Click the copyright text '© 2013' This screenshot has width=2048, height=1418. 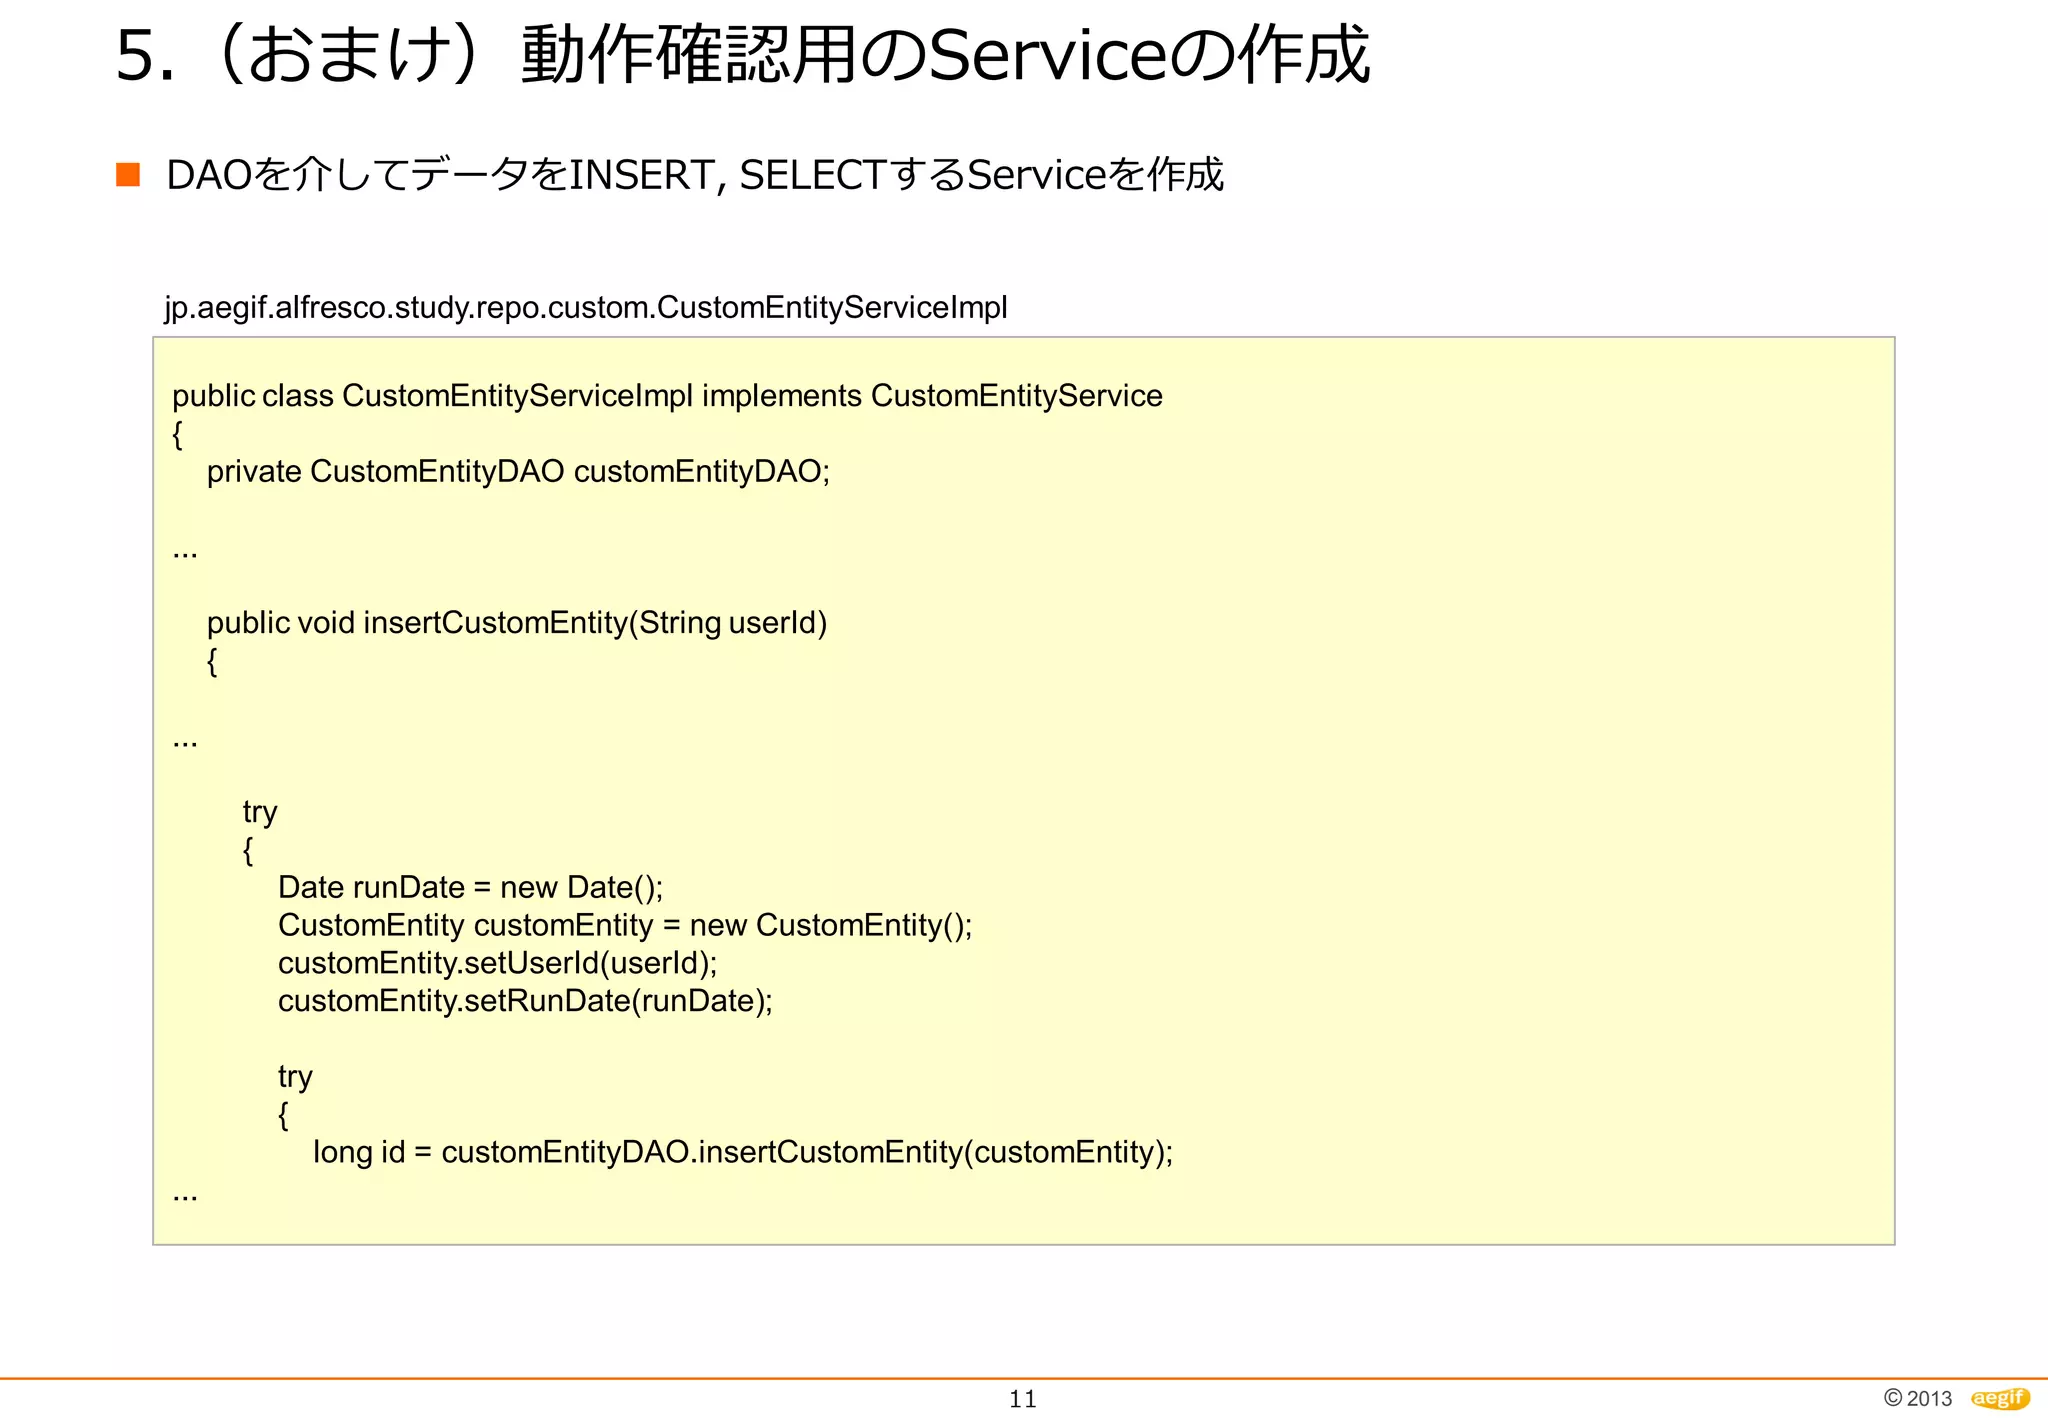tap(1917, 1398)
